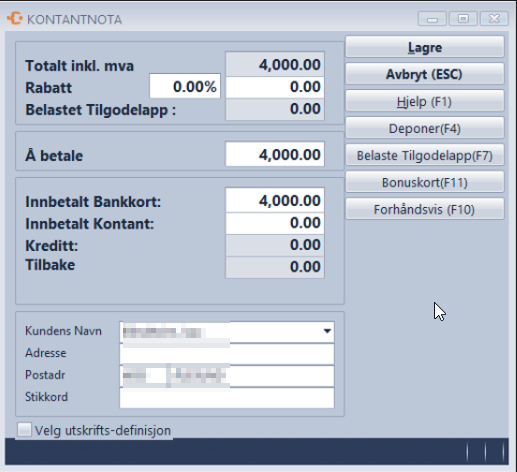Click the Rabatt amount field
The height and width of the screenshot is (472, 517).
275,87
